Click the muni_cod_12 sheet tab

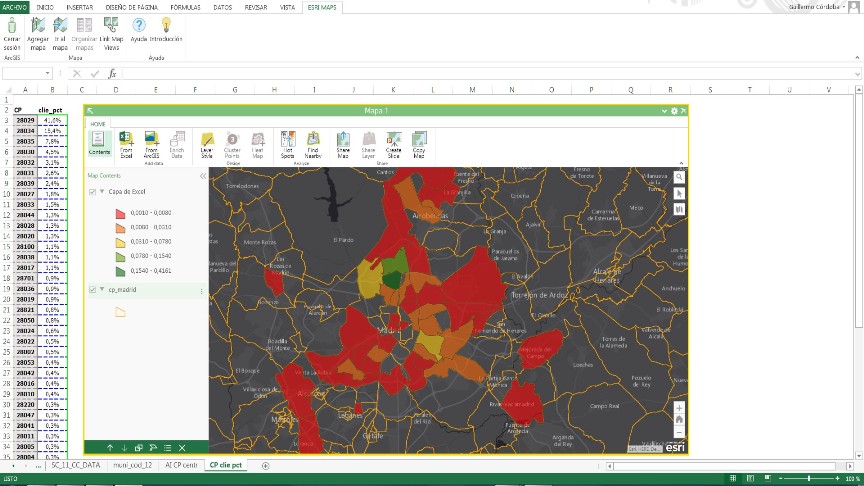click(x=132, y=465)
